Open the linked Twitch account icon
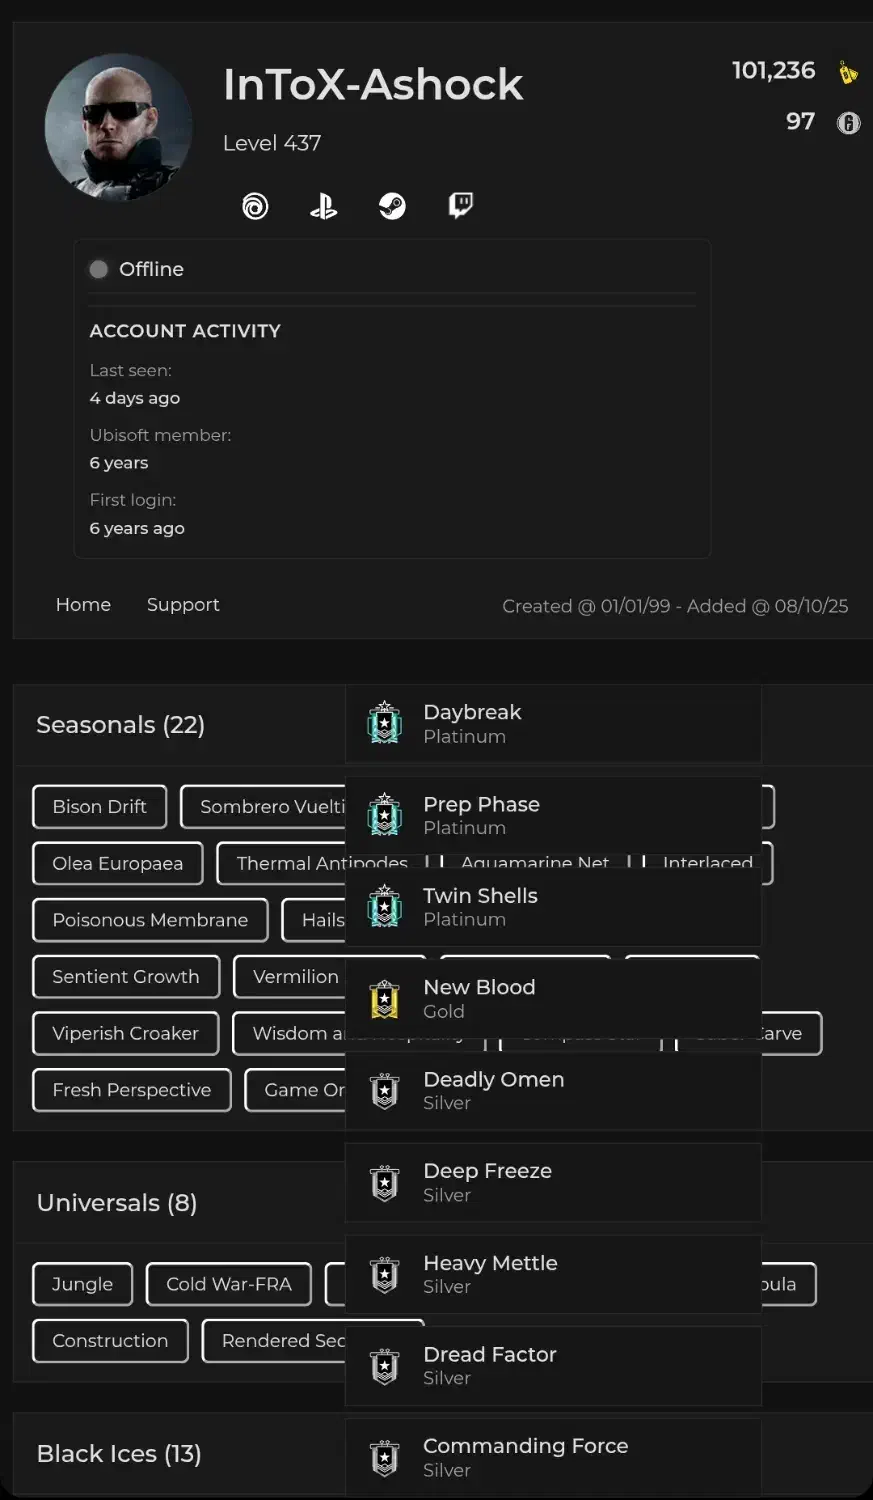This screenshot has width=873, height=1500. [460, 206]
